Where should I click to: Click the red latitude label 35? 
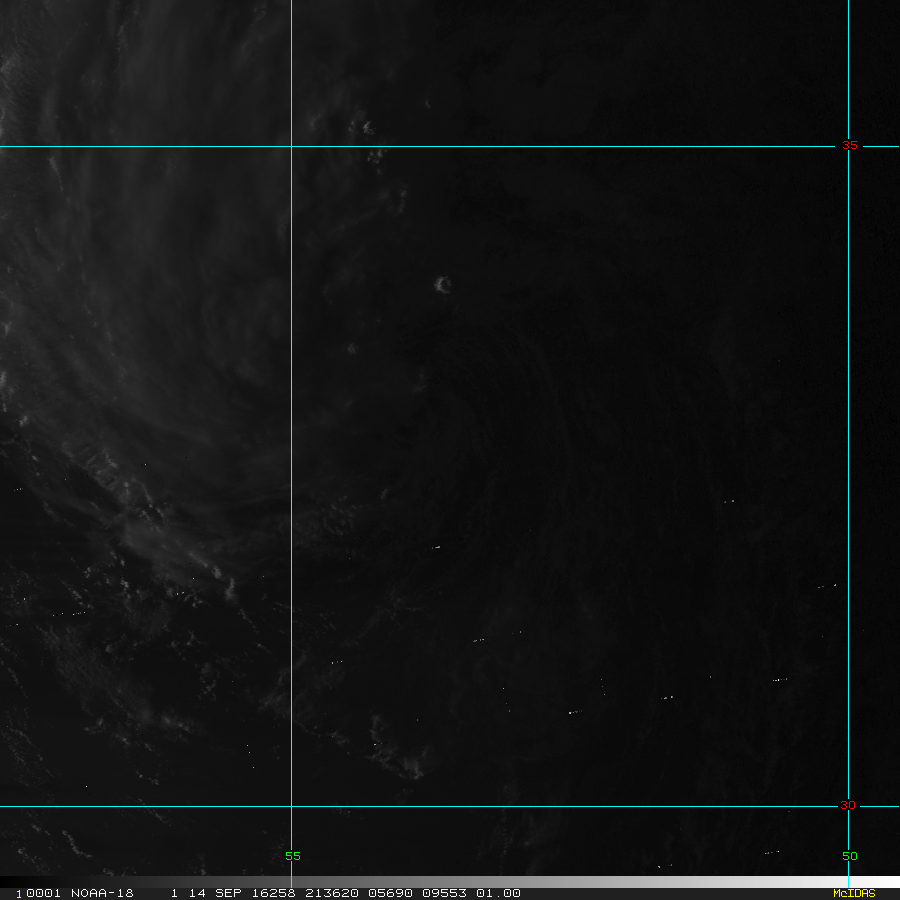pyautogui.click(x=849, y=145)
